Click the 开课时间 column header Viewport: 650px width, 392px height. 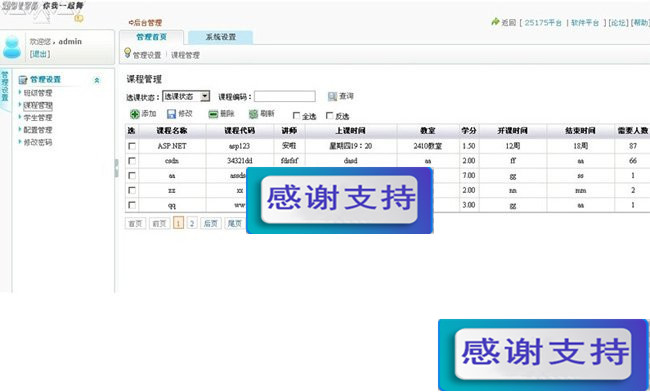click(x=513, y=131)
